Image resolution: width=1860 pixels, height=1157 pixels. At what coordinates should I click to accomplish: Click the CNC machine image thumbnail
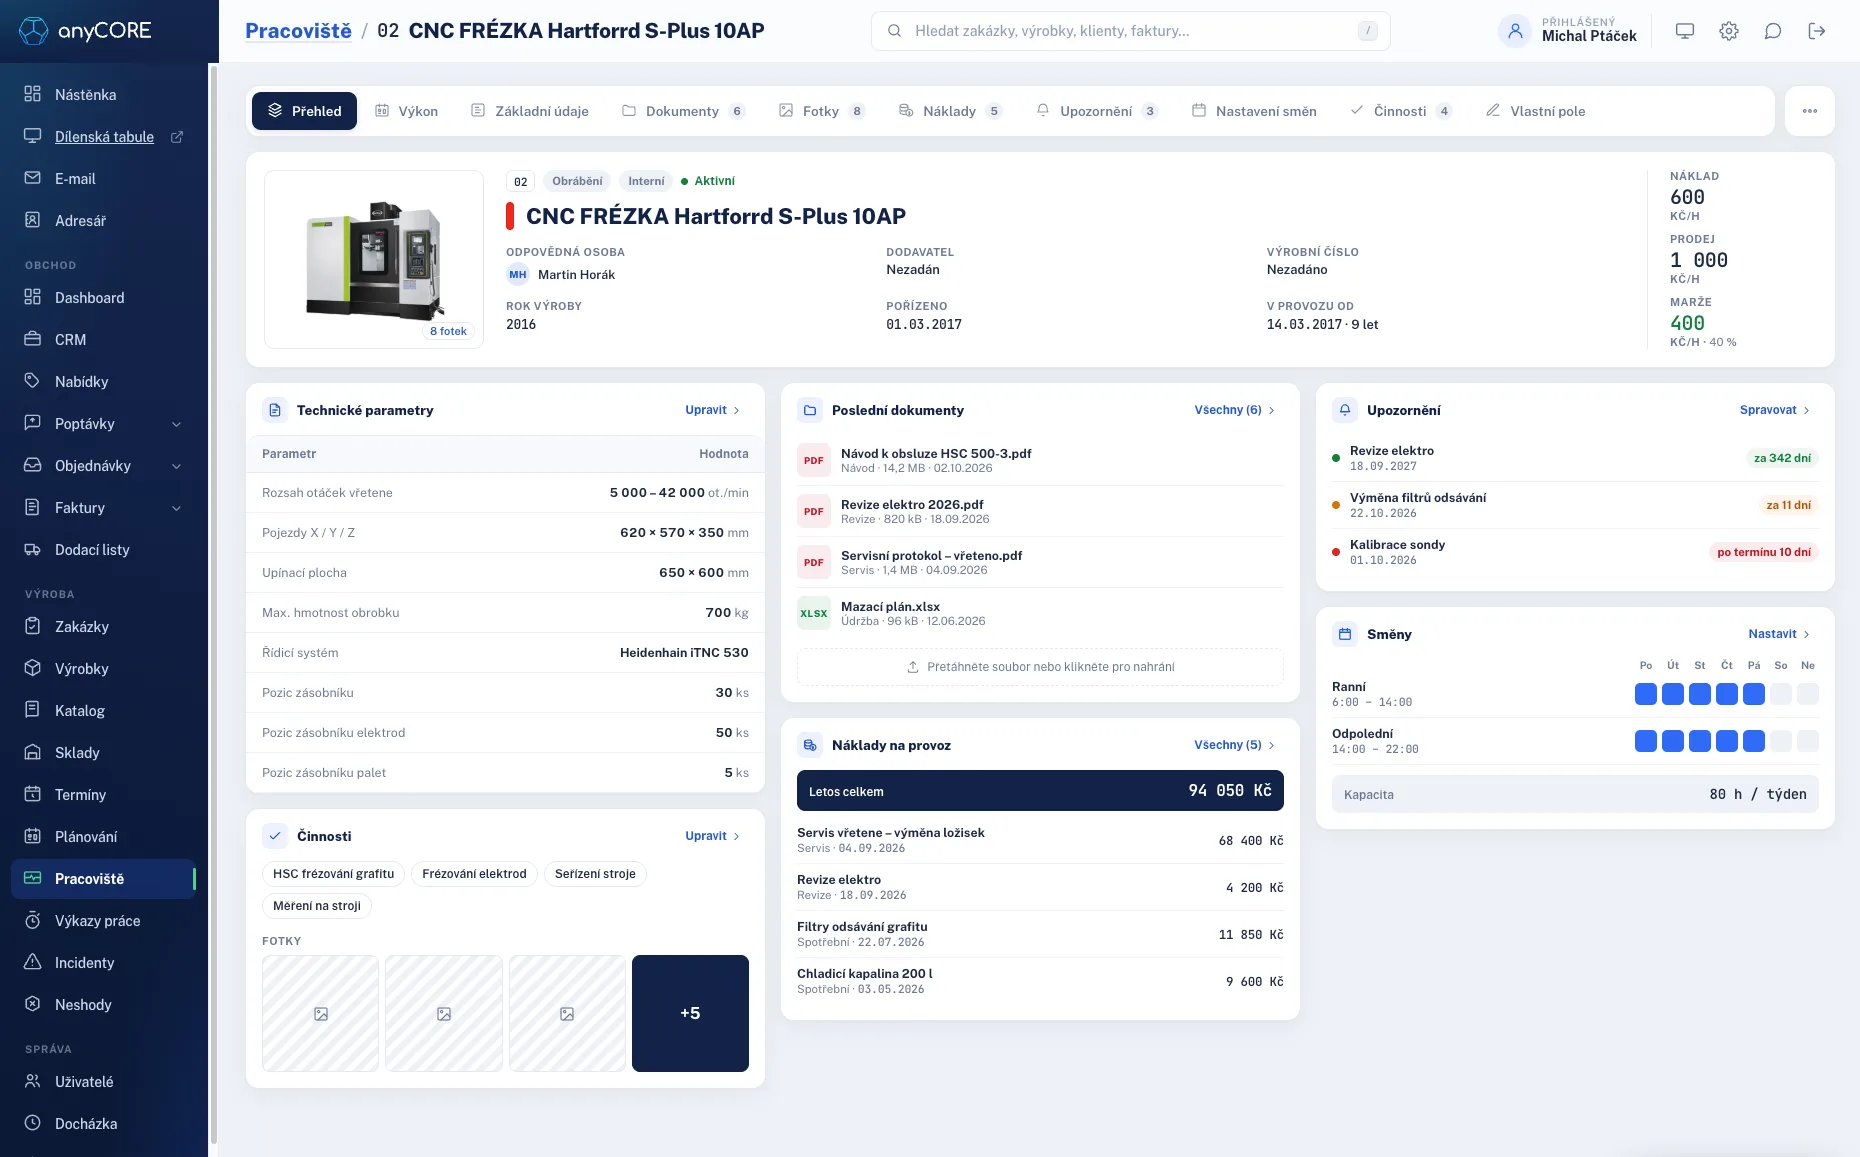tap(374, 260)
